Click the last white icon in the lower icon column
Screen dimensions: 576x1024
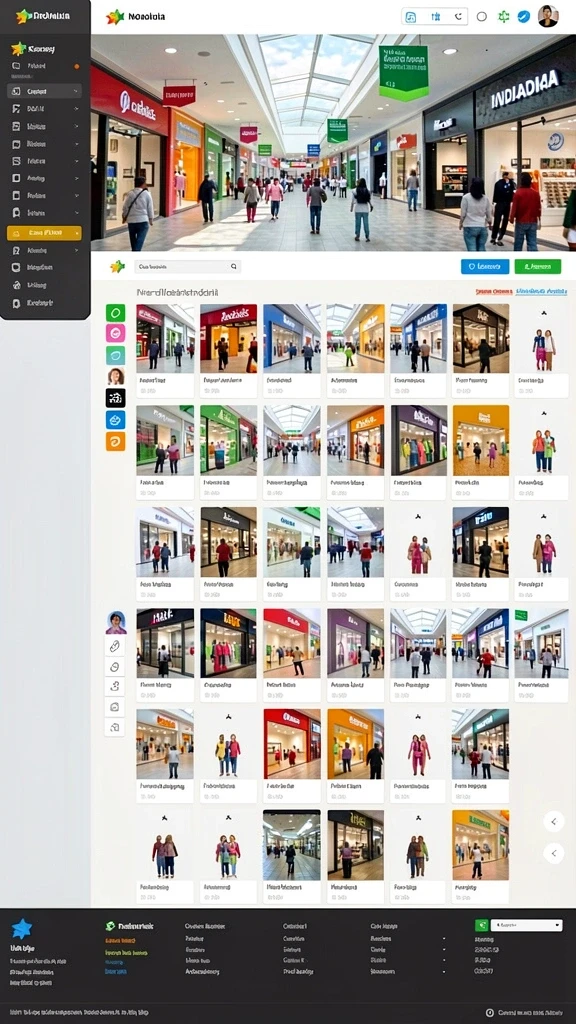tap(114, 727)
